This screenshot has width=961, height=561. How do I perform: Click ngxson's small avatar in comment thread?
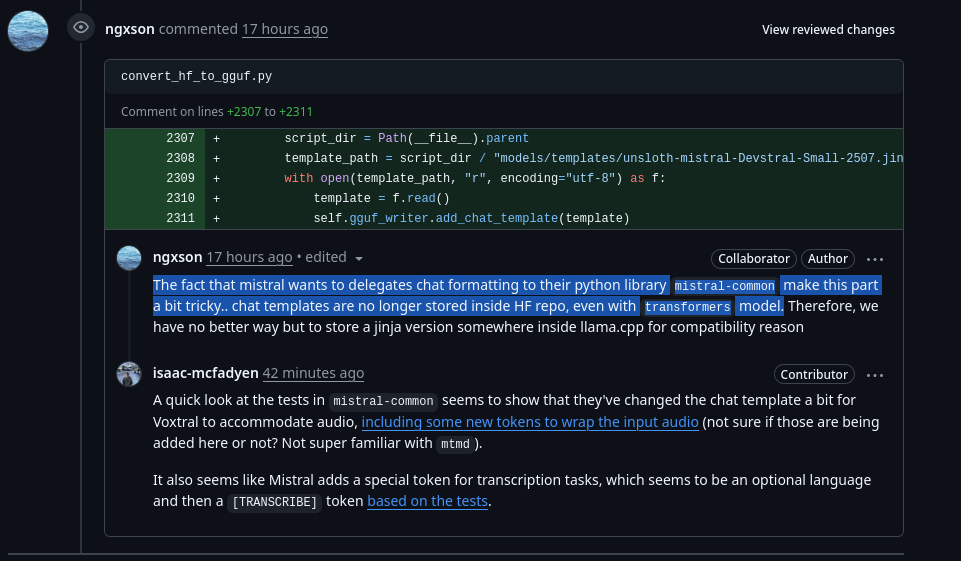pos(129,258)
